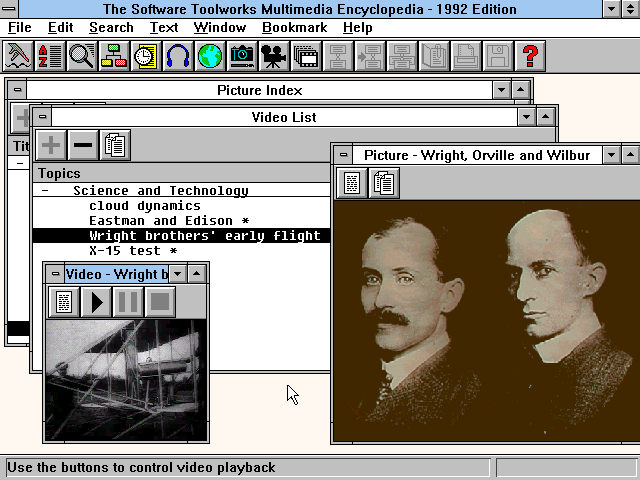Image resolution: width=640 pixels, height=480 pixels.
Task: Click the copy pages icon in Video List
Action: [x=115, y=145]
